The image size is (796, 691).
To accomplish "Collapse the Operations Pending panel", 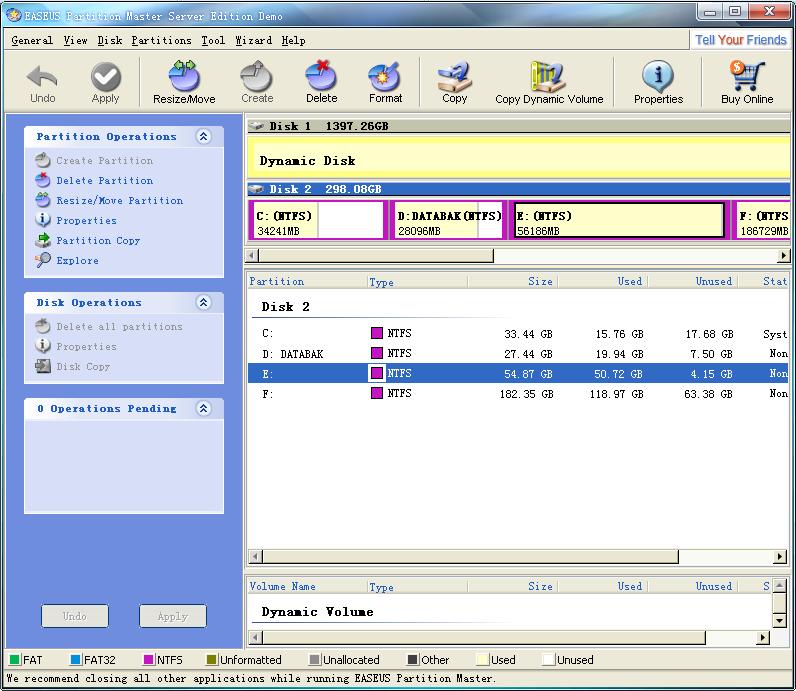I will point(204,408).
